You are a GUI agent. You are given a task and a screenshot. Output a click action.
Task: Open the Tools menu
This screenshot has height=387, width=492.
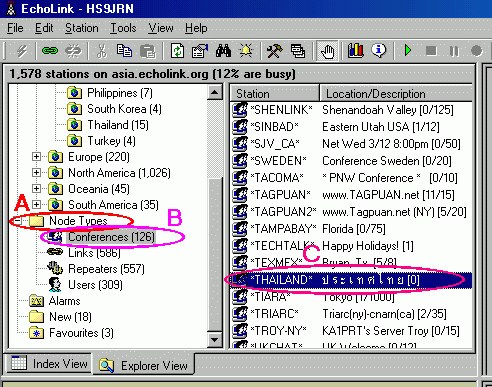(123, 28)
